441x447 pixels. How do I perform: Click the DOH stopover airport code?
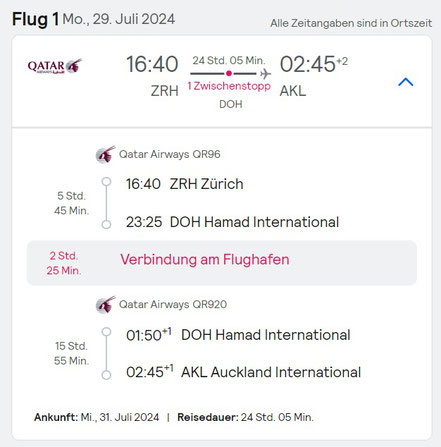(x=231, y=104)
